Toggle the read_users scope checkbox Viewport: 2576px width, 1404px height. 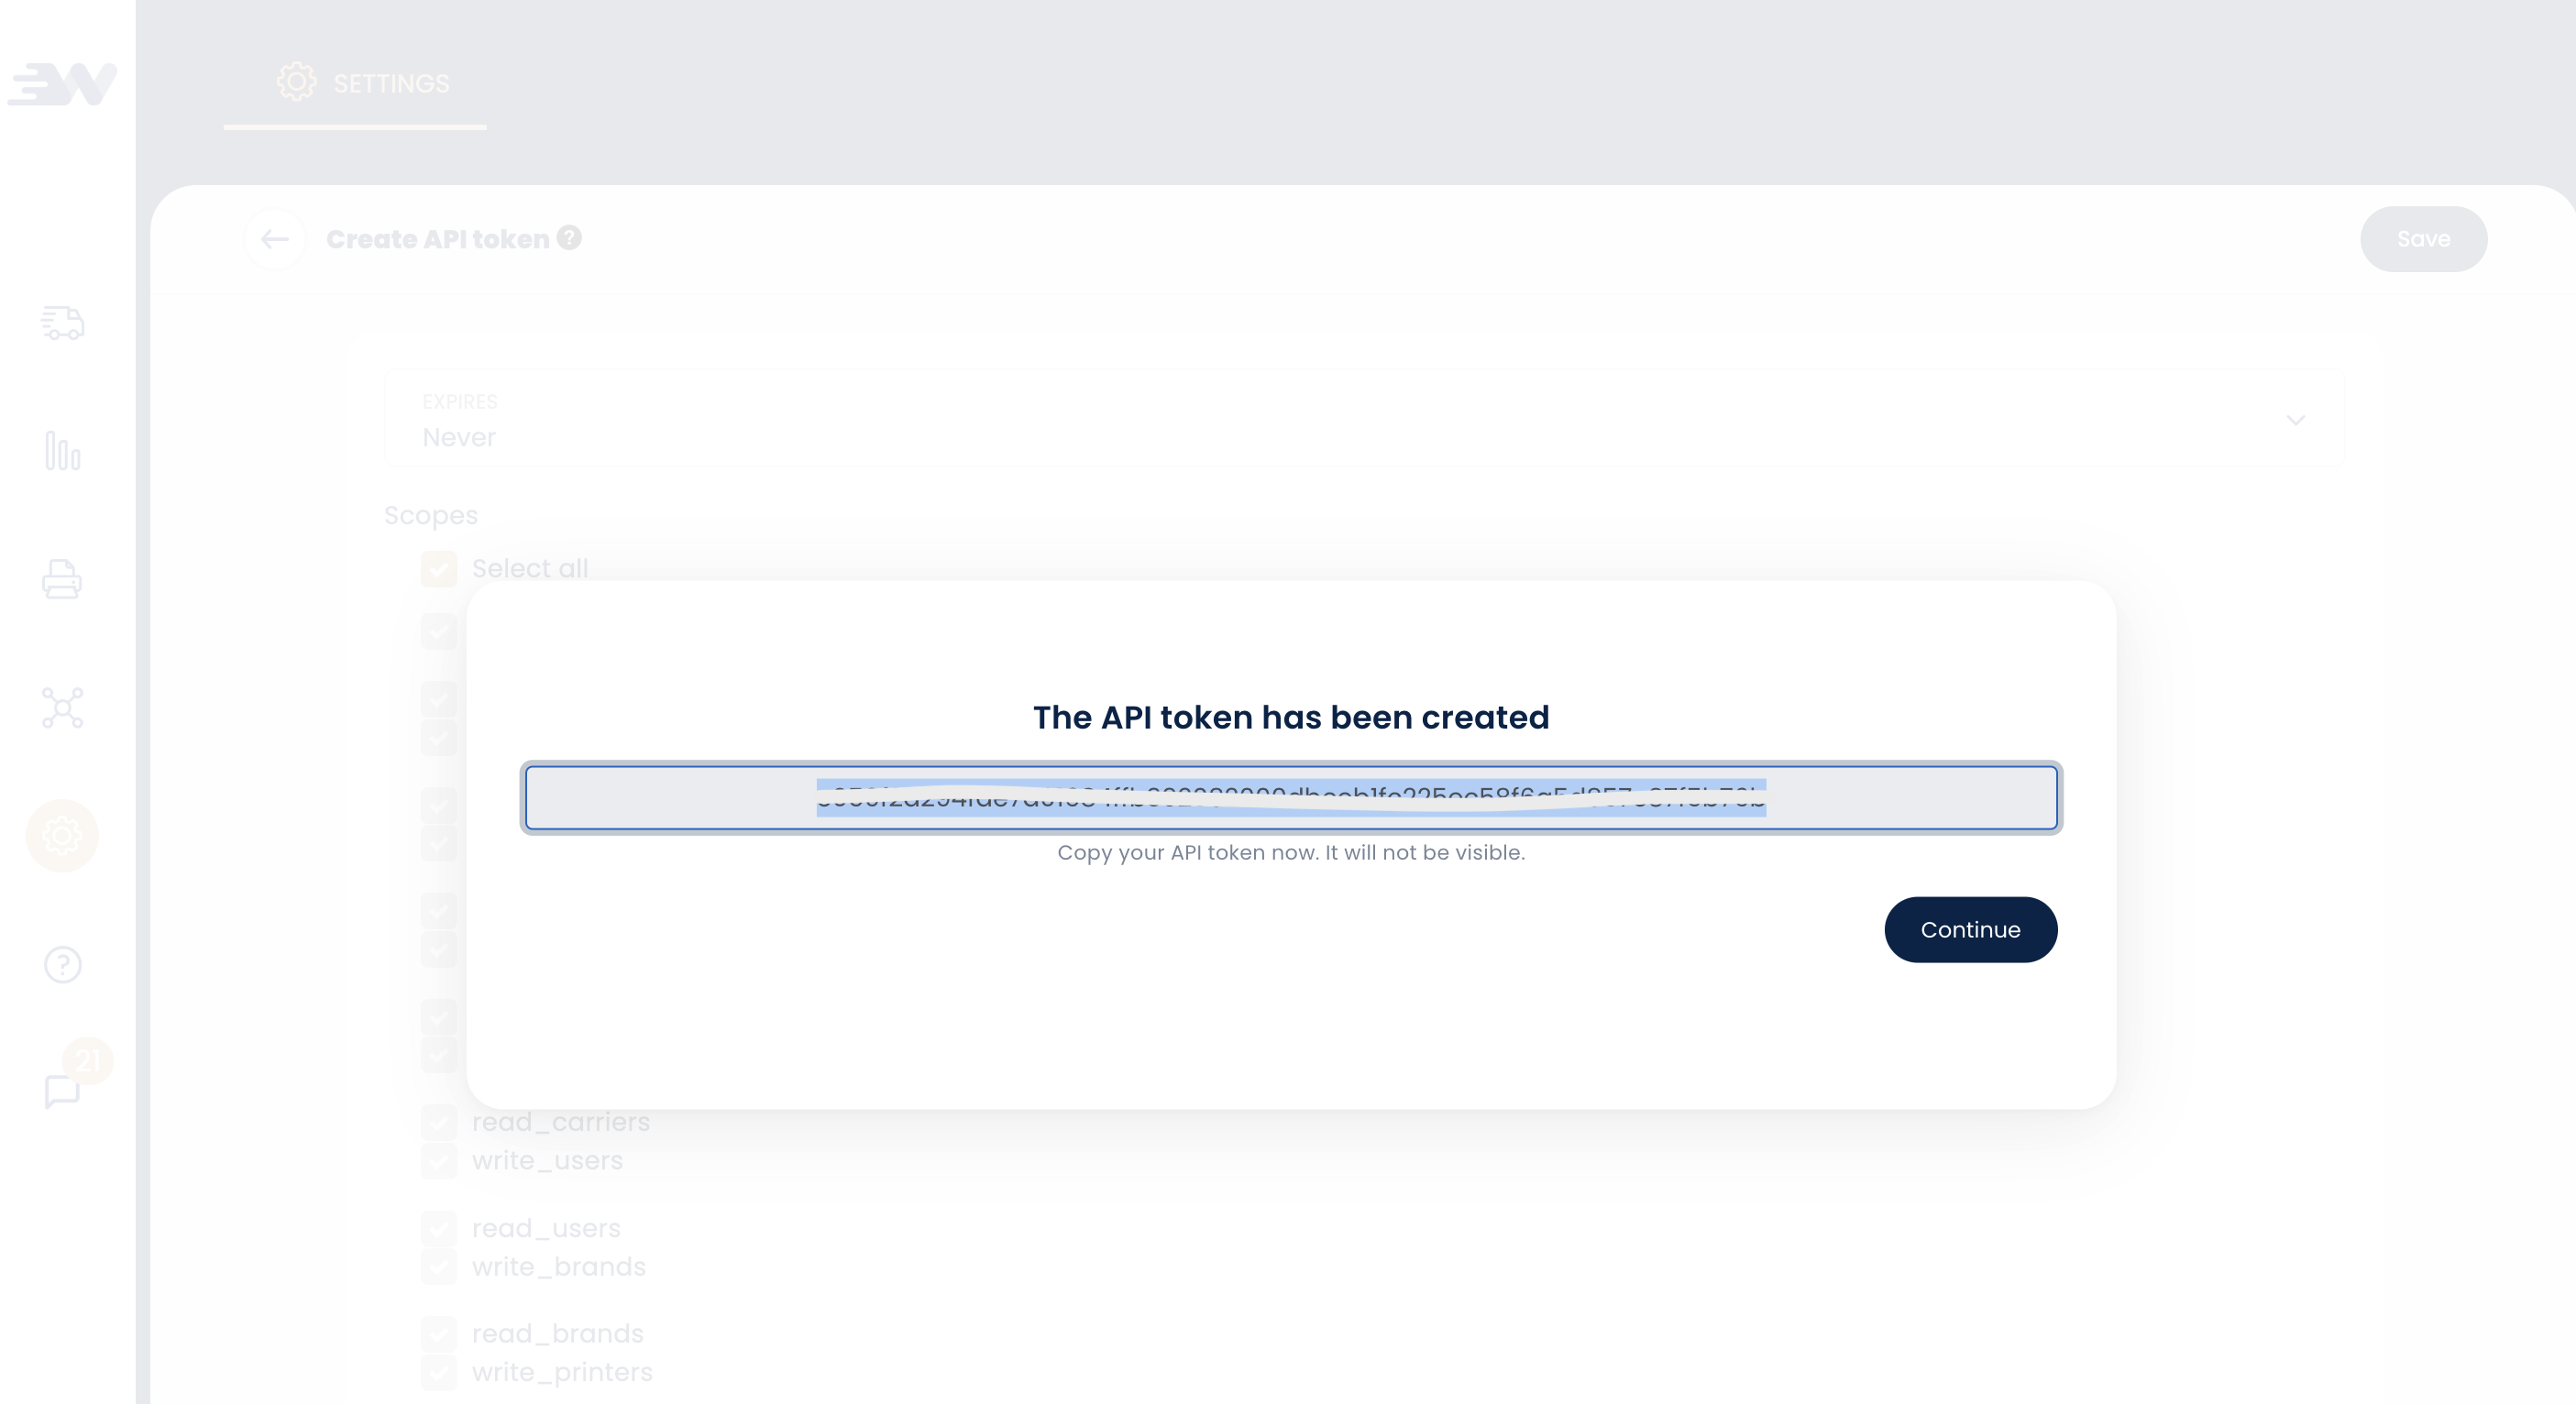pos(438,1227)
